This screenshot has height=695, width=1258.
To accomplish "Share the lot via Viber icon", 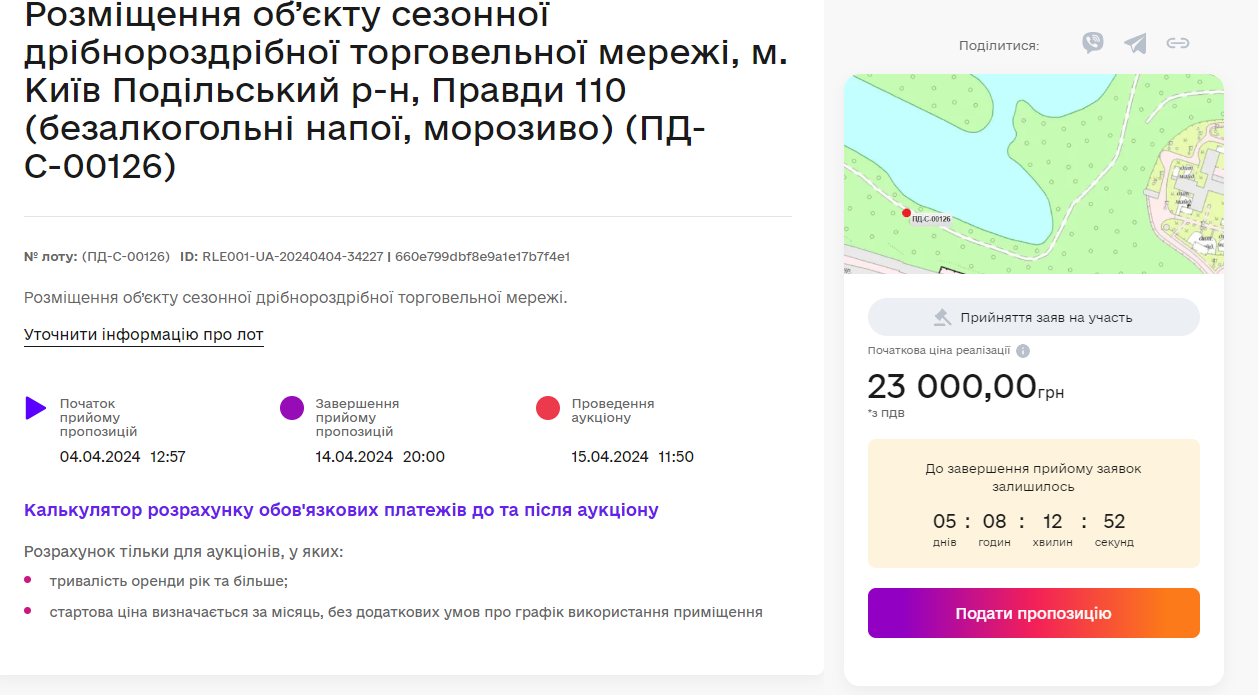I will click(1093, 44).
